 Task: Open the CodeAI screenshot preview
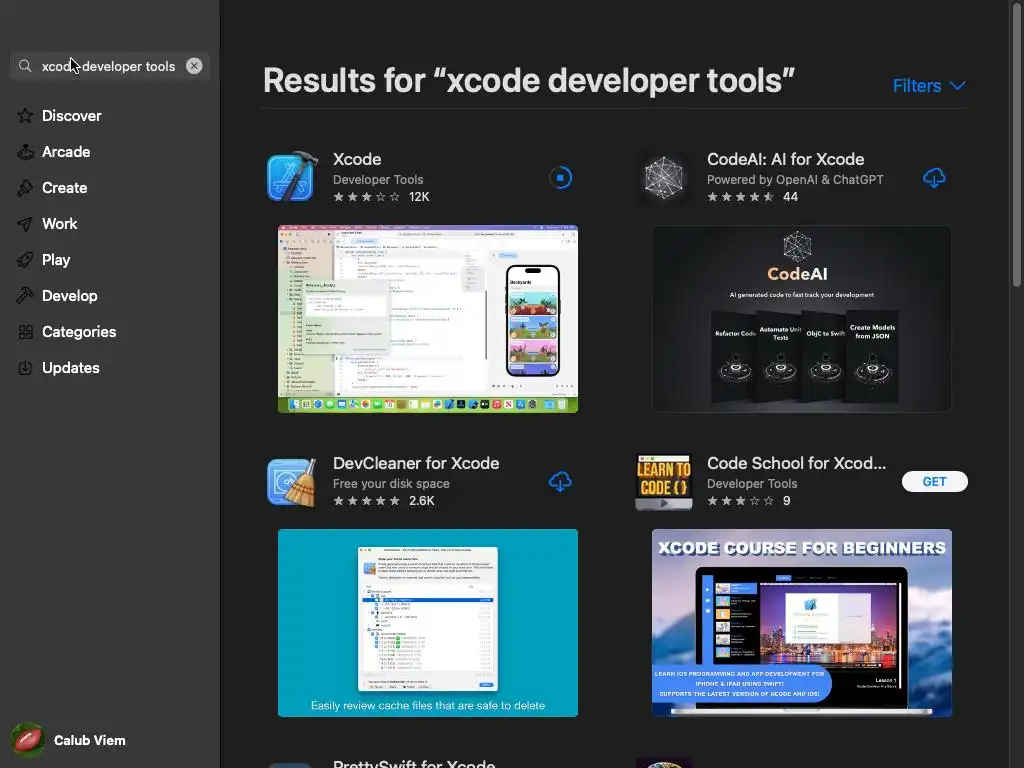[x=802, y=319]
